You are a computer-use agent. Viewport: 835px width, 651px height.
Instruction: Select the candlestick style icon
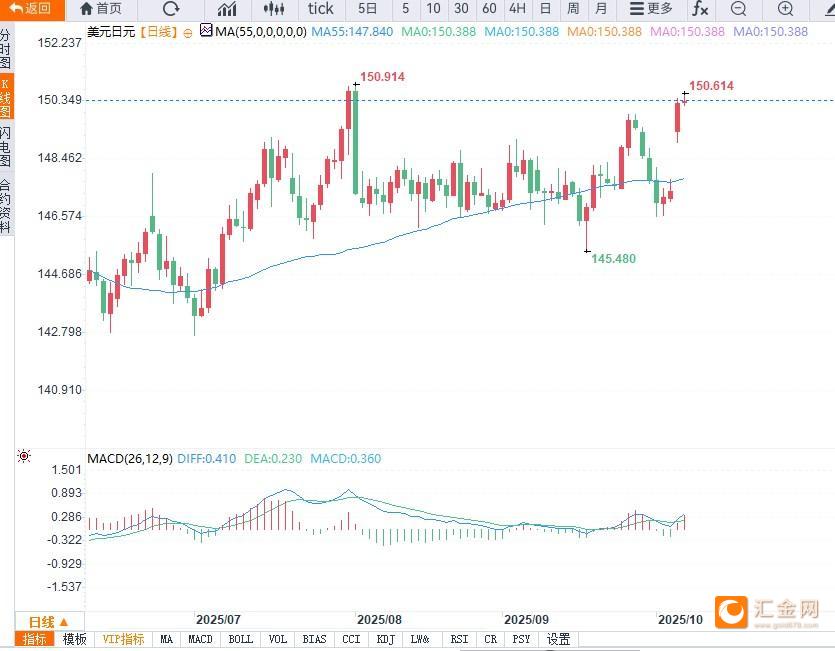[273, 9]
